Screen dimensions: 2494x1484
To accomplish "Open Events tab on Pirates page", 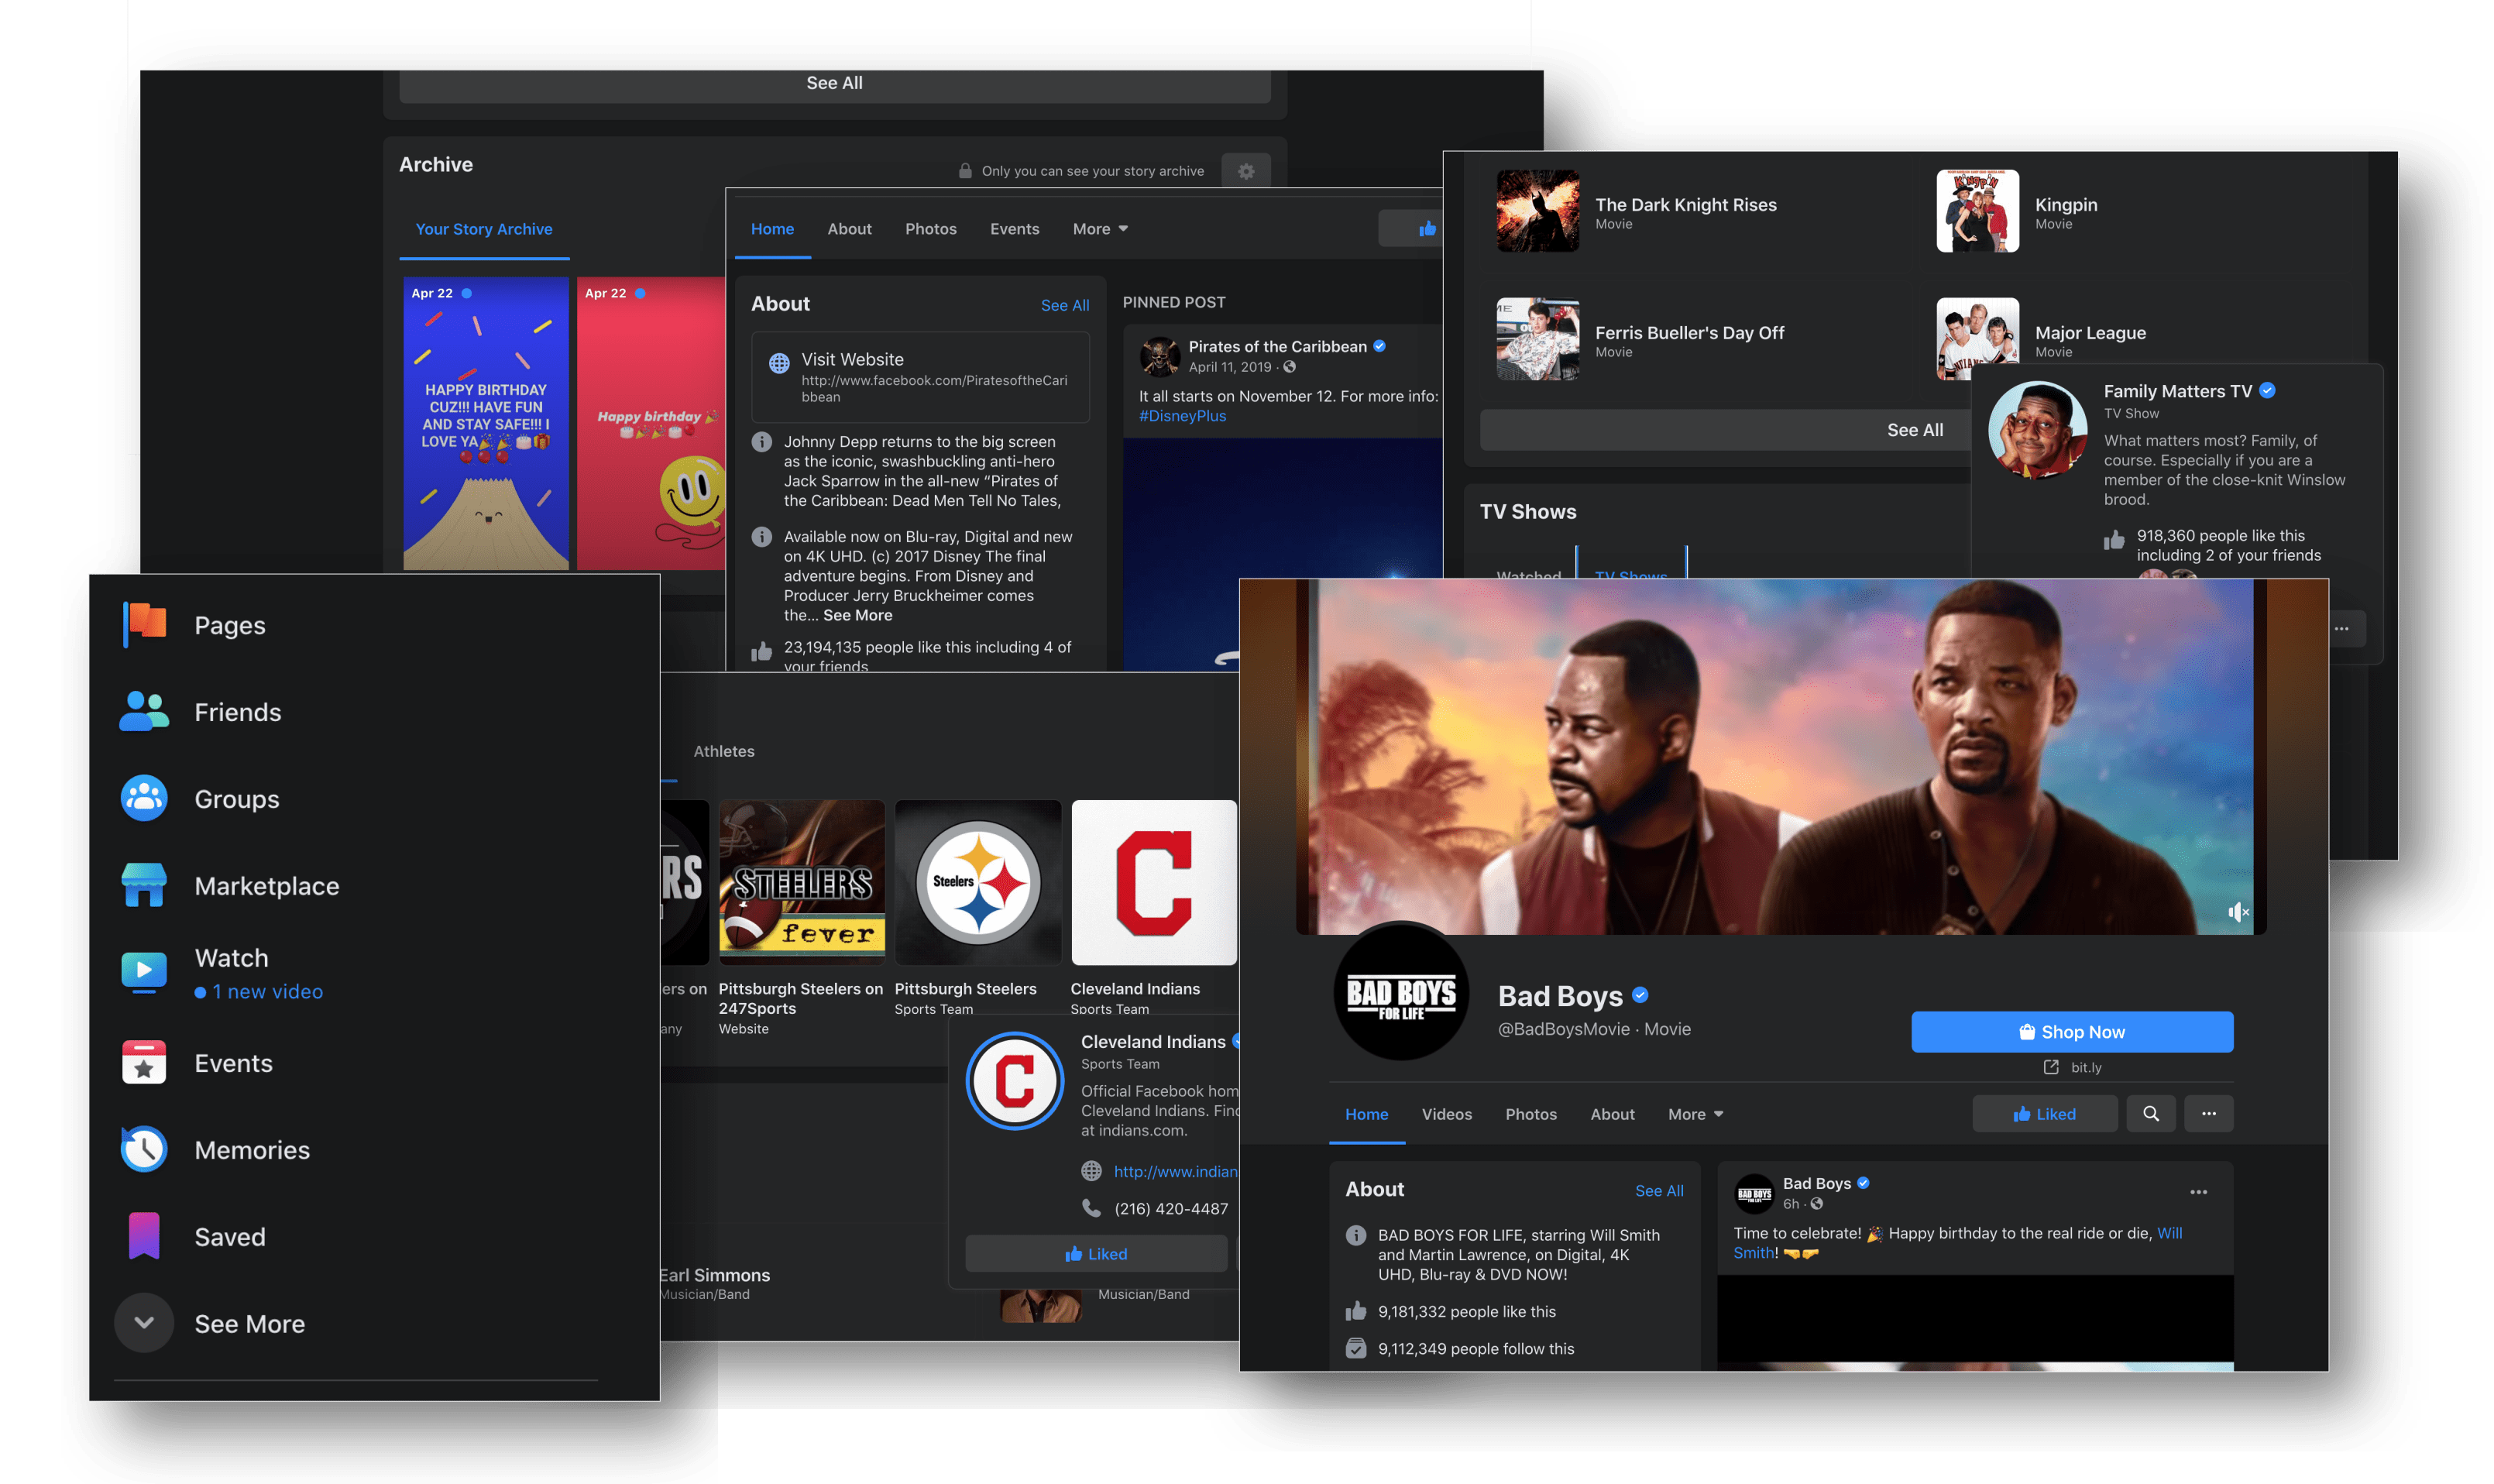I will [x=1014, y=229].
